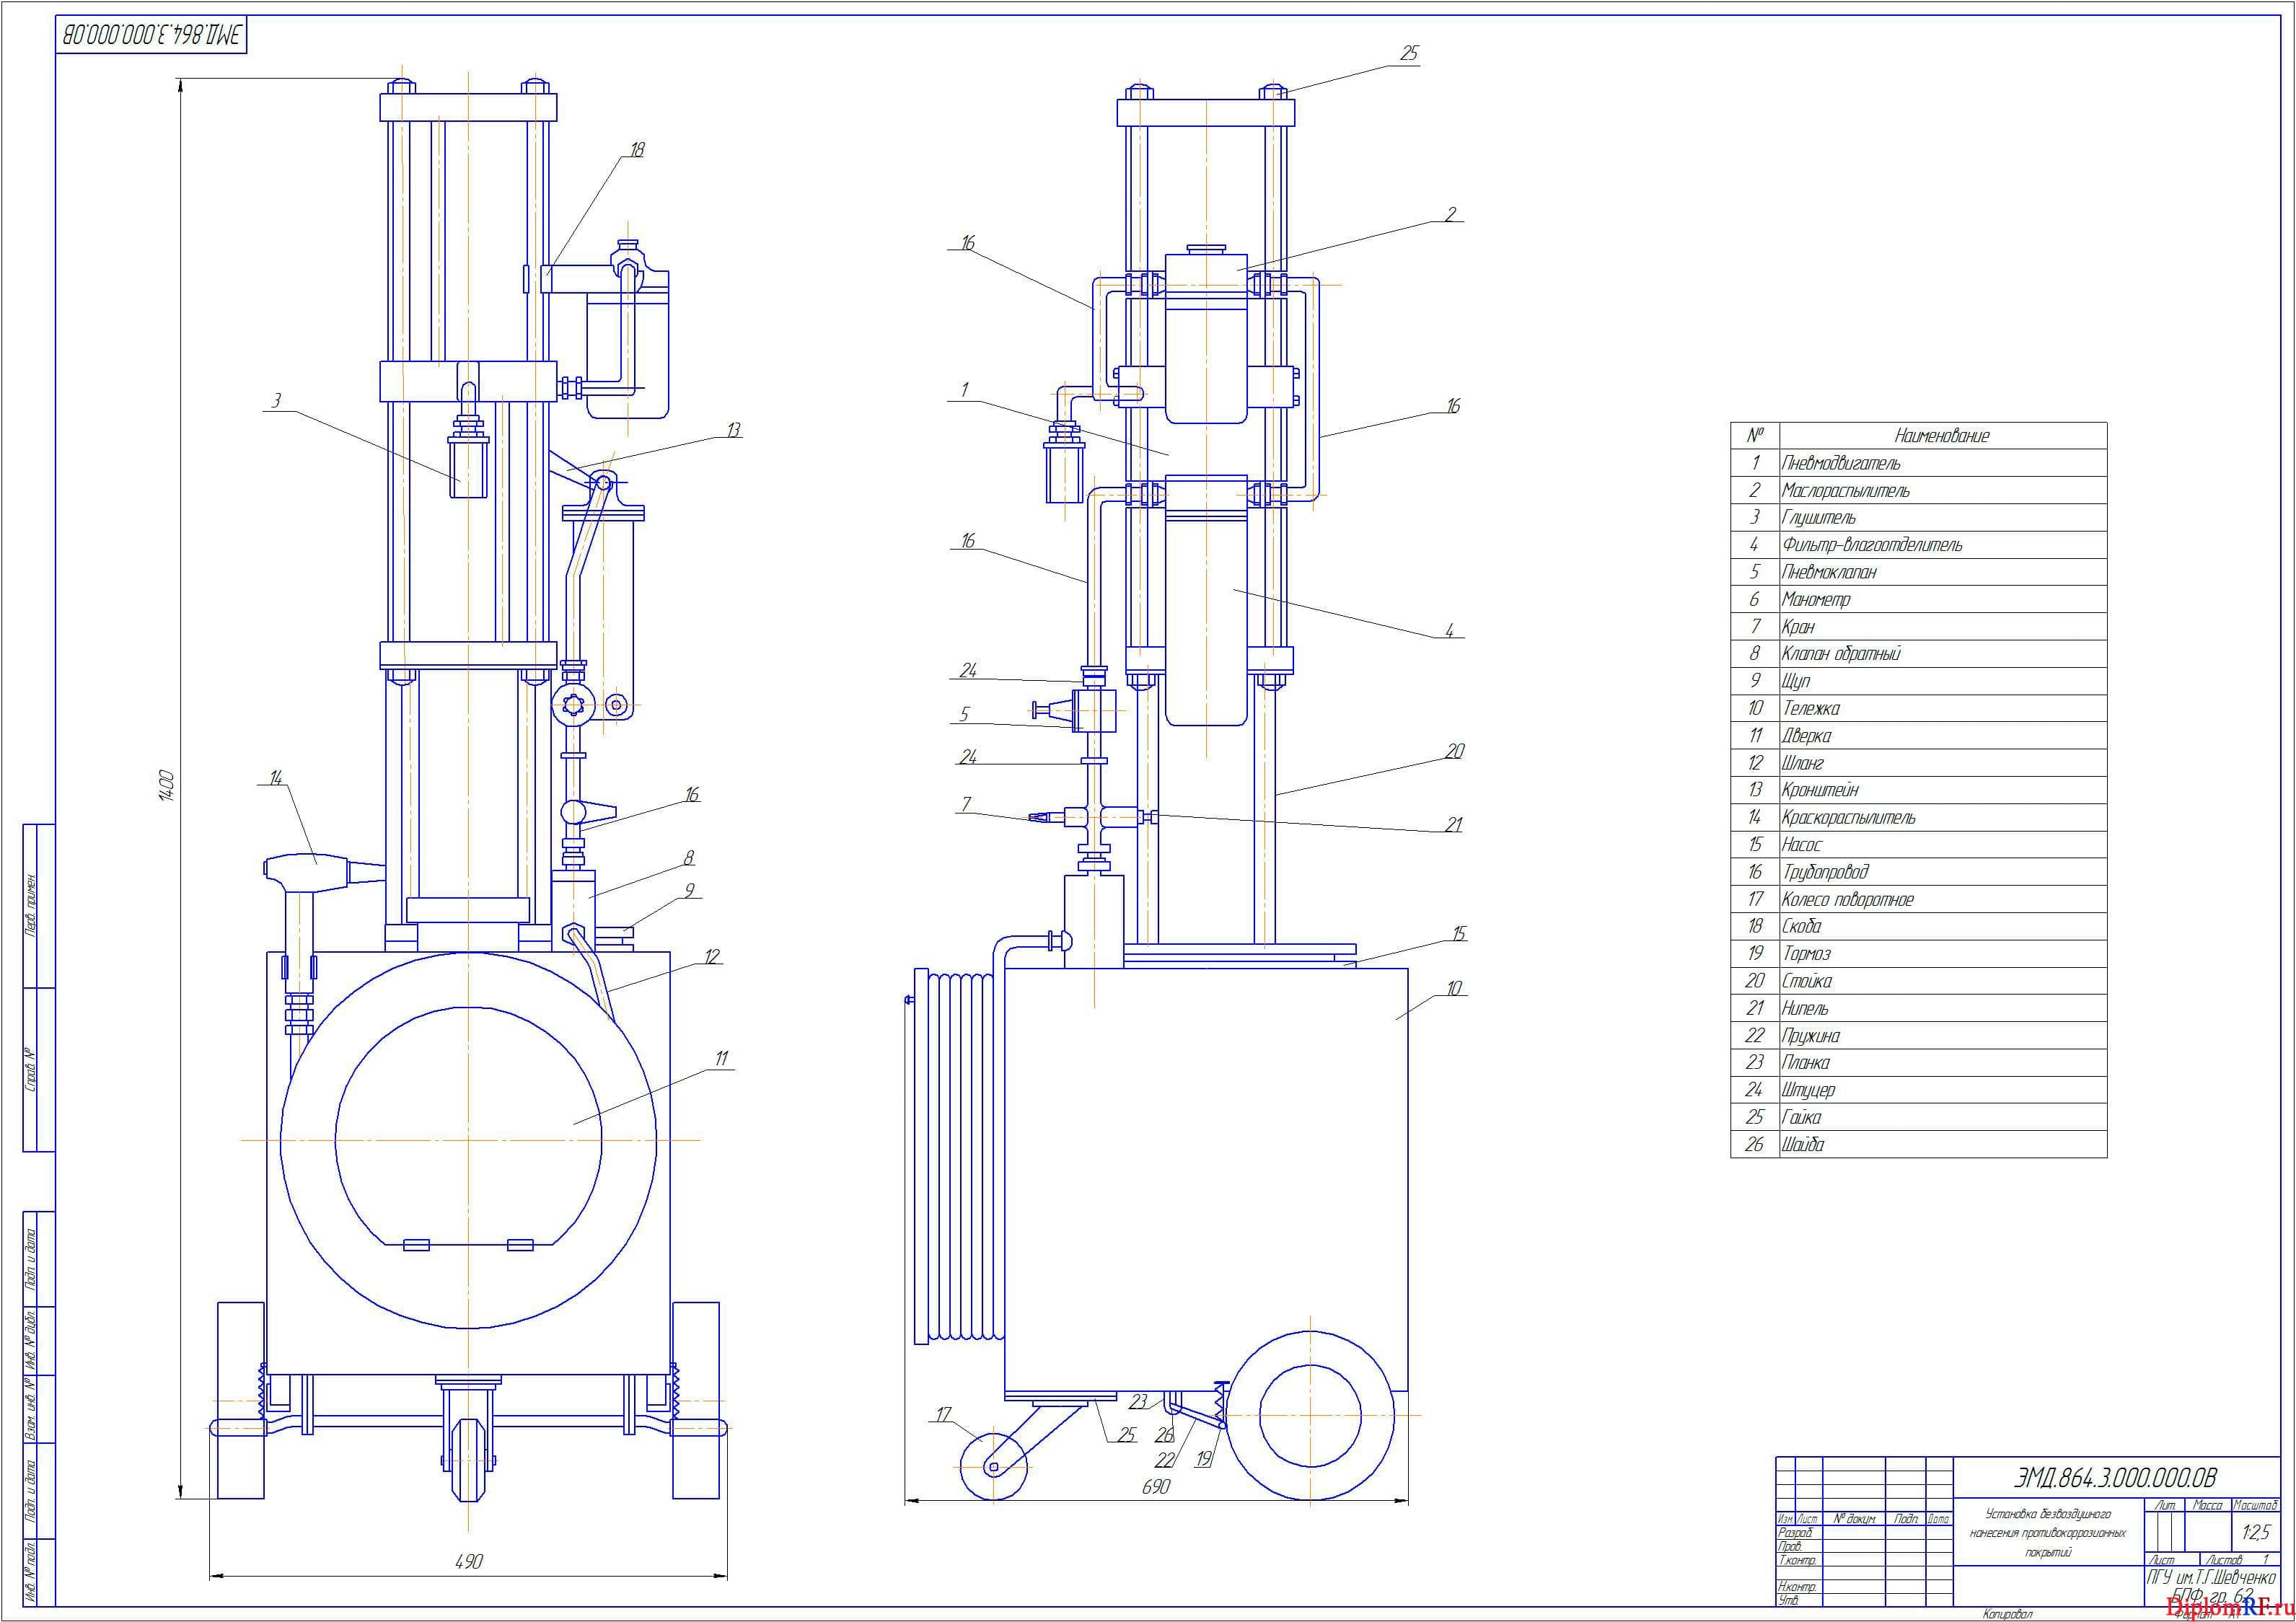Select the 'Краскораспылитель' entry

tap(1918, 817)
